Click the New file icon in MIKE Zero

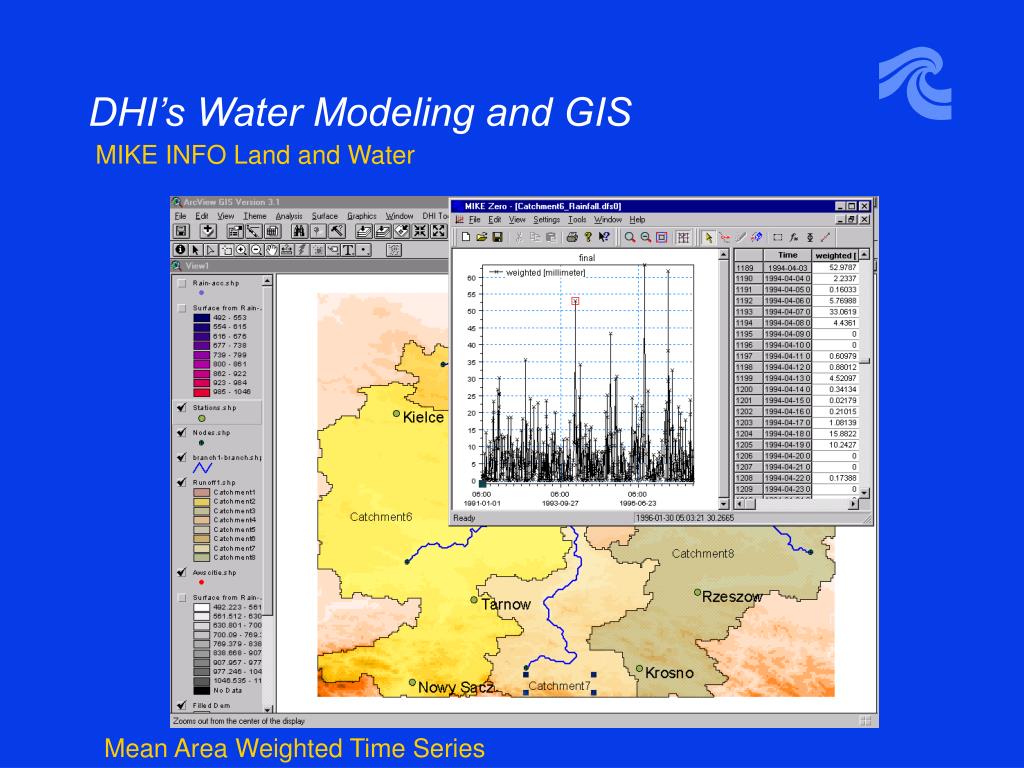tap(466, 237)
